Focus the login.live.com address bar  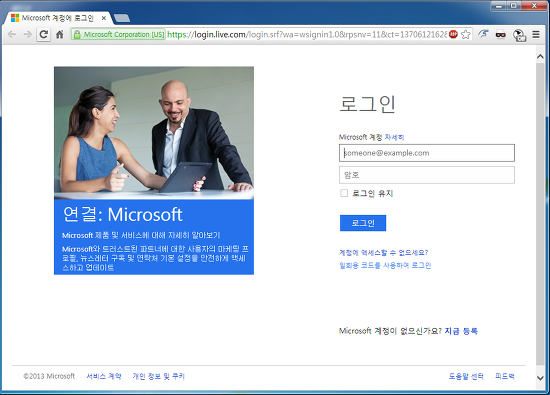click(x=307, y=34)
